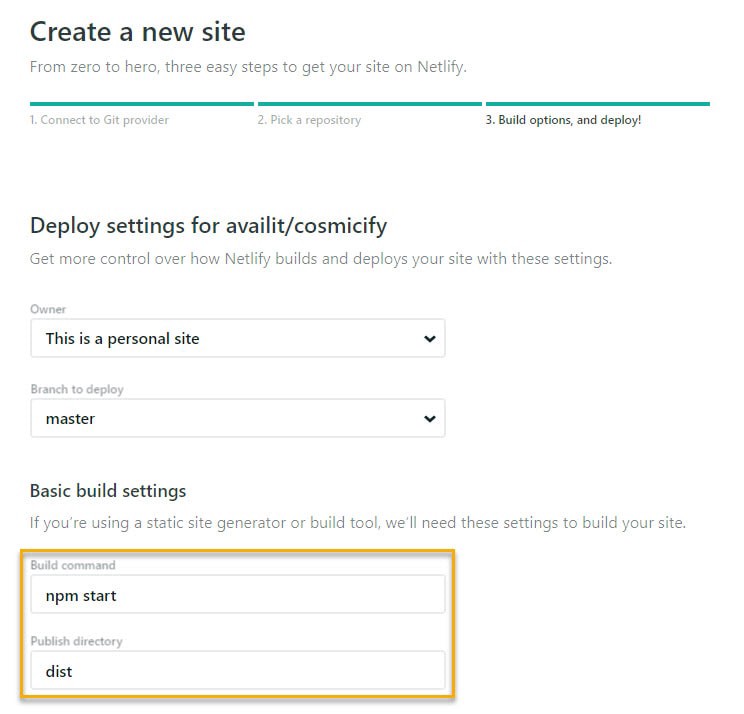The height and width of the screenshot is (714, 744).
Task: Click the progress bar above step 2
Action: 370,103
